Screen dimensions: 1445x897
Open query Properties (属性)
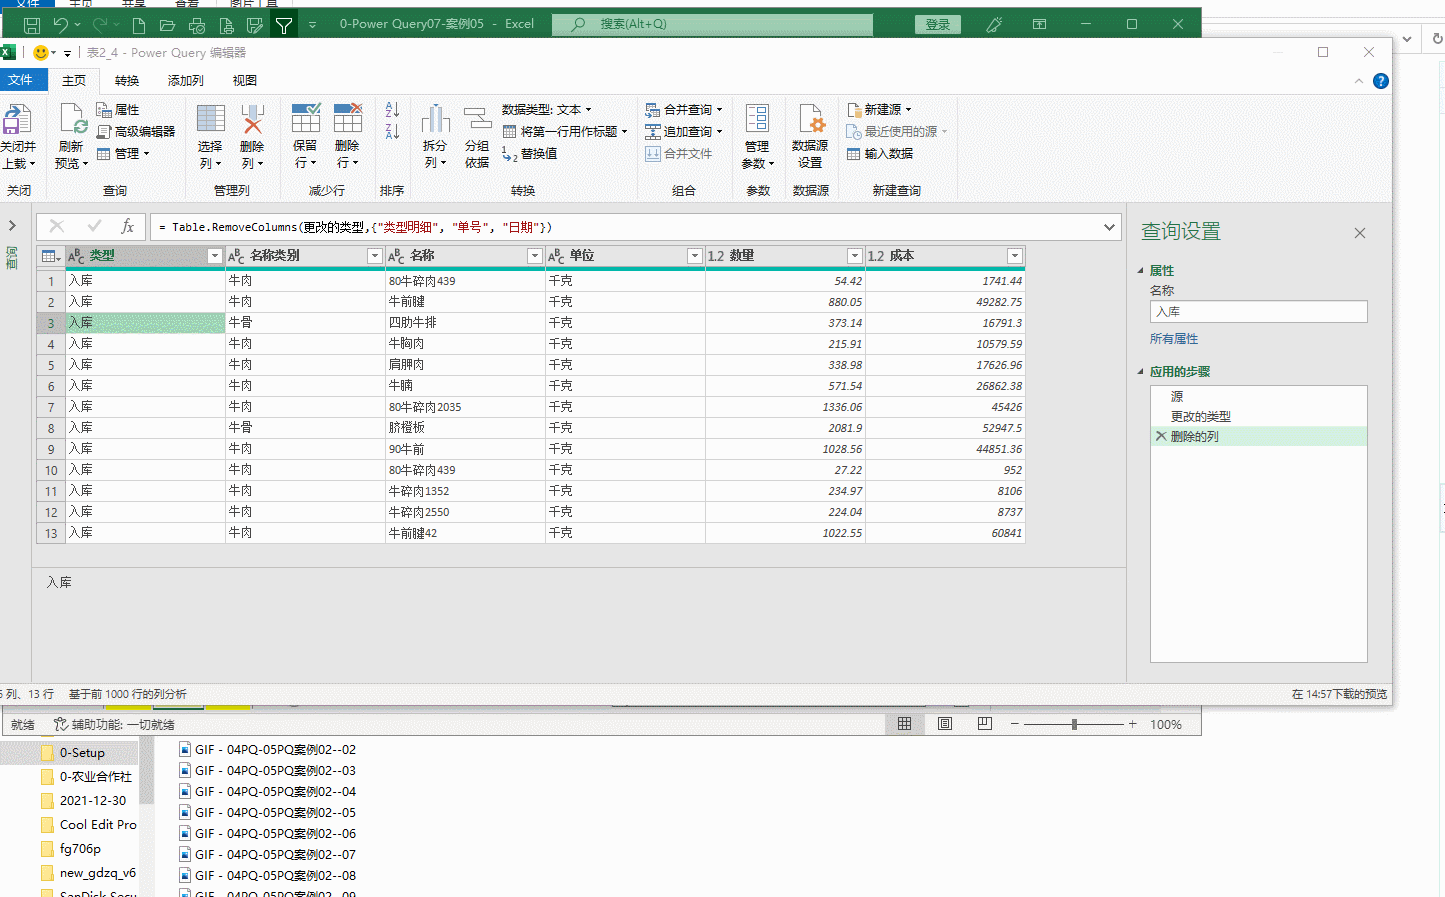click(118, 110)
